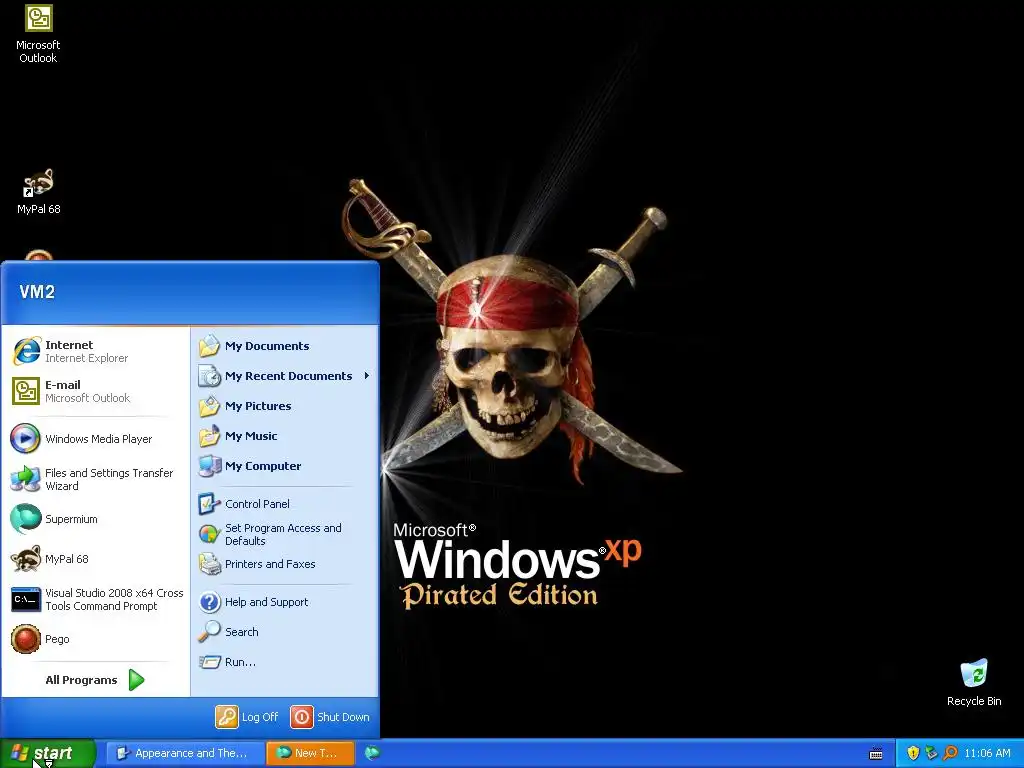Open Search from the Start menu
This screenshot has width=1024, height=768.
coord(285,632)
